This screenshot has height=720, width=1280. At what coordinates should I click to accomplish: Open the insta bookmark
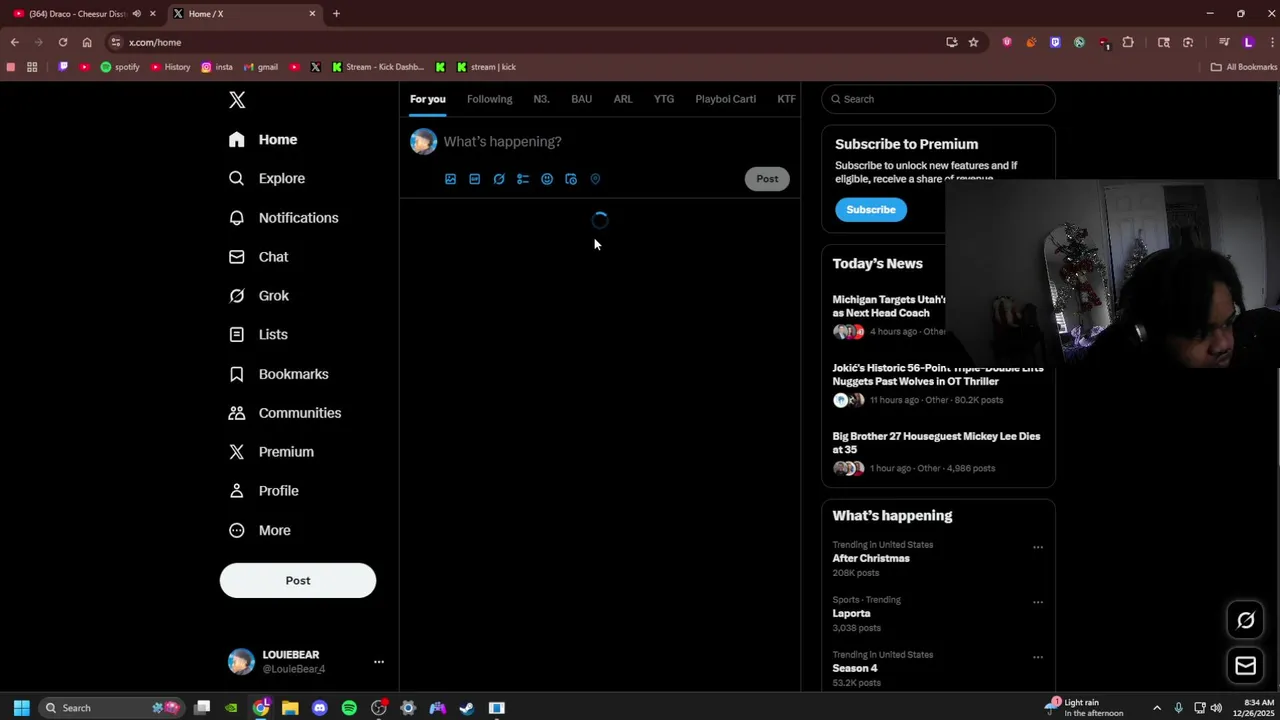coord(217,67)
